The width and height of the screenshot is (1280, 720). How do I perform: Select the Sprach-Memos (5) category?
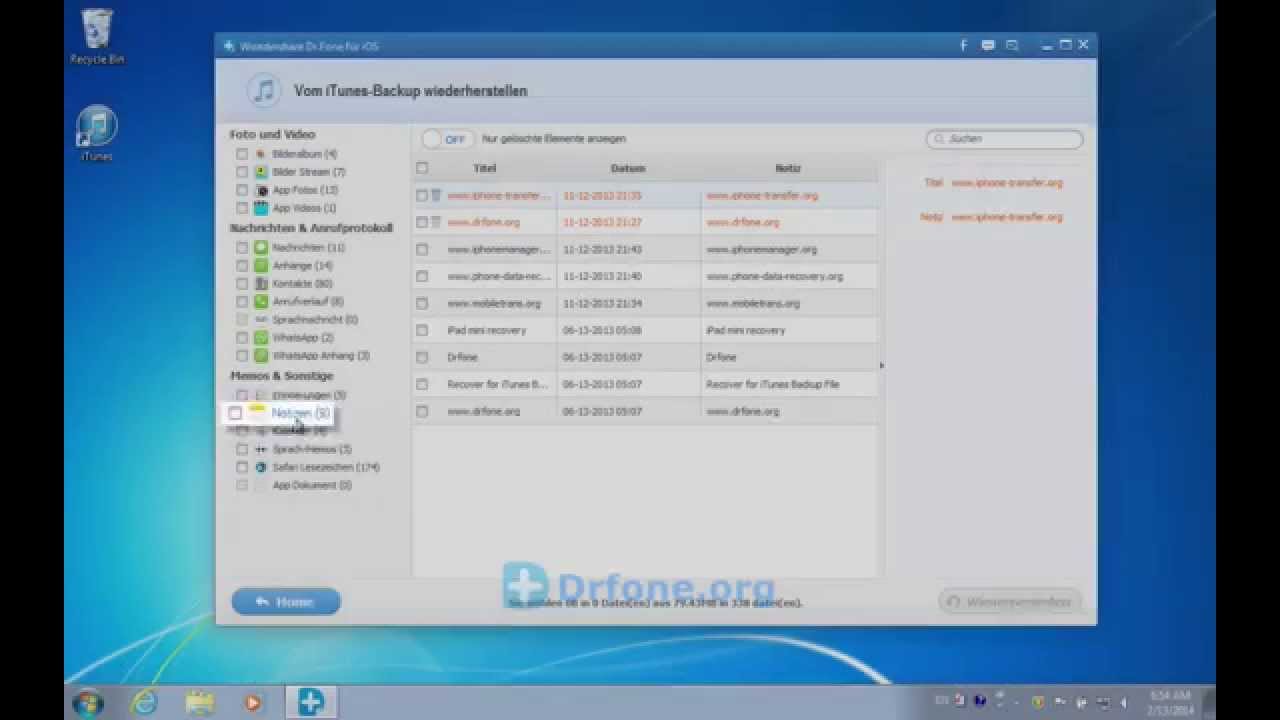click(x=312, y=449)
